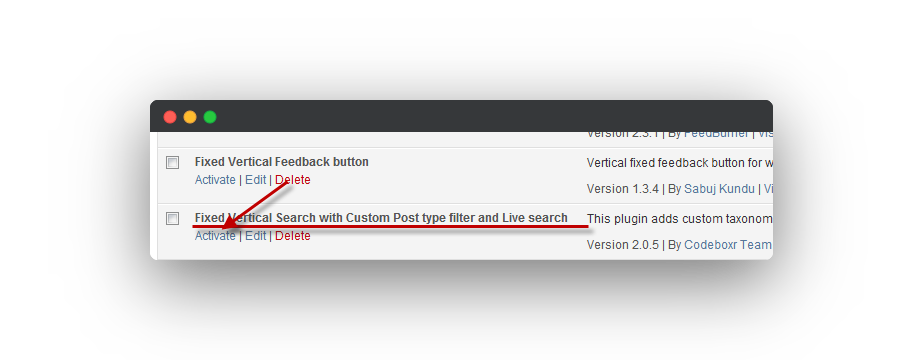Screen dimensions: 923x360
Task: Delete the Fixed Vertical Search plugin
Action: click(293, 236)
